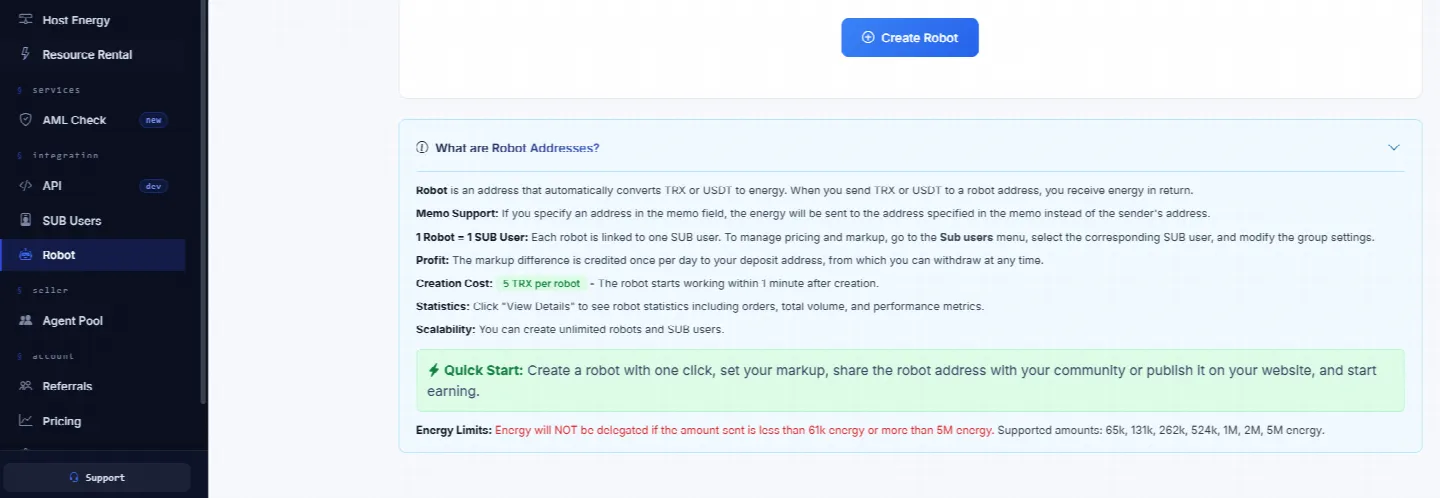Image resolution: width=1440 pixels, height=498 pixels.
Task: Click the Memo Support label
Action: (x=457, y=213)
